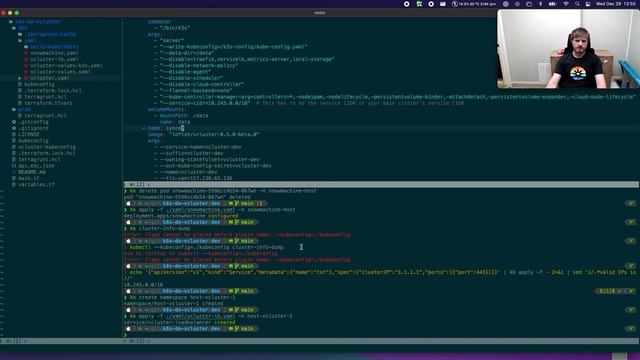Open terragrunt.hcl under the prod folder

[x=45, y=116]
